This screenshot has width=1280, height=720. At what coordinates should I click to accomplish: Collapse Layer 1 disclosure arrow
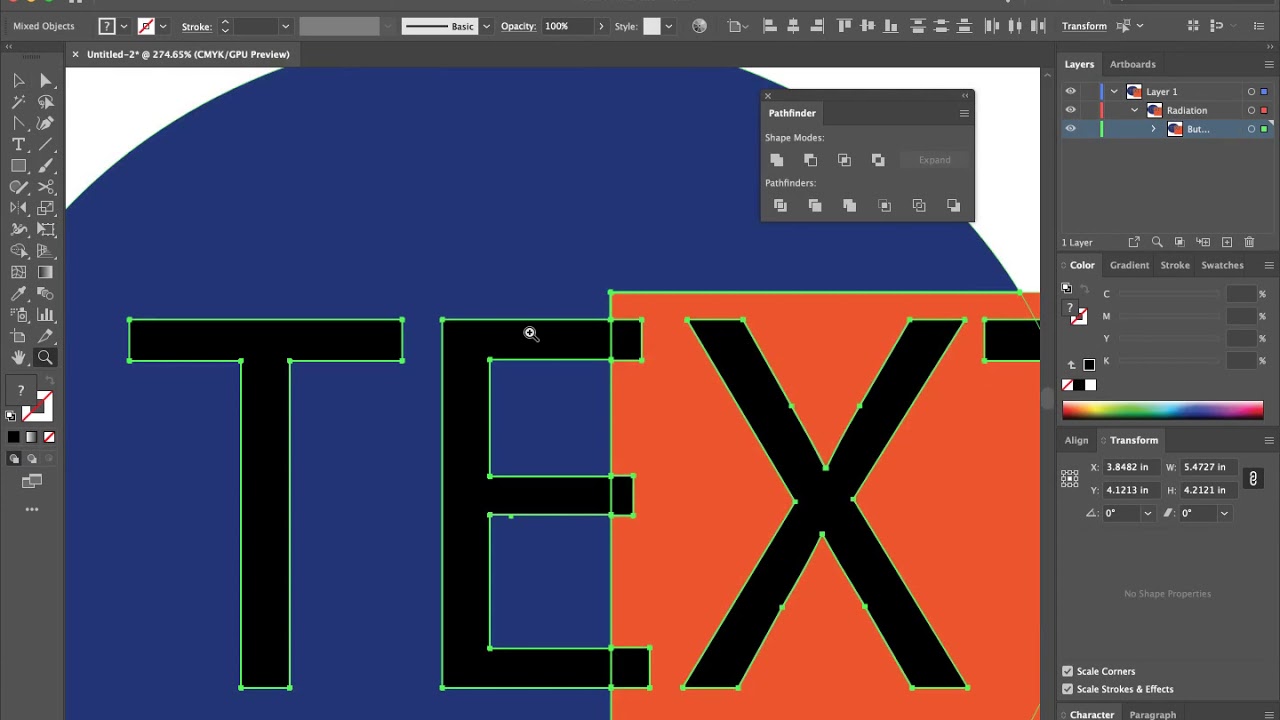(1114, 91)
